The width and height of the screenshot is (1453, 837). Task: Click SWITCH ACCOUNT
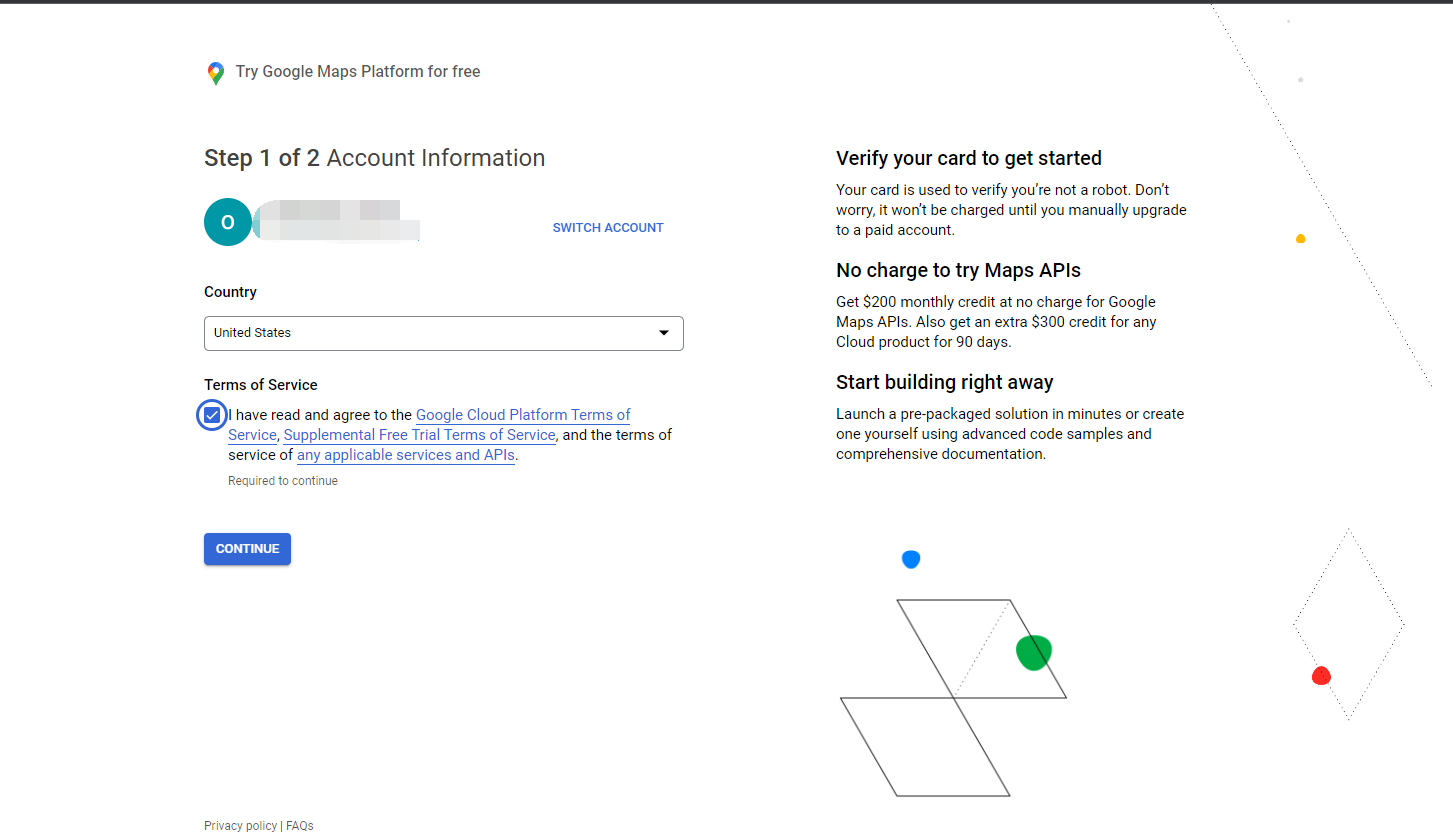click(x=608, y=228)
